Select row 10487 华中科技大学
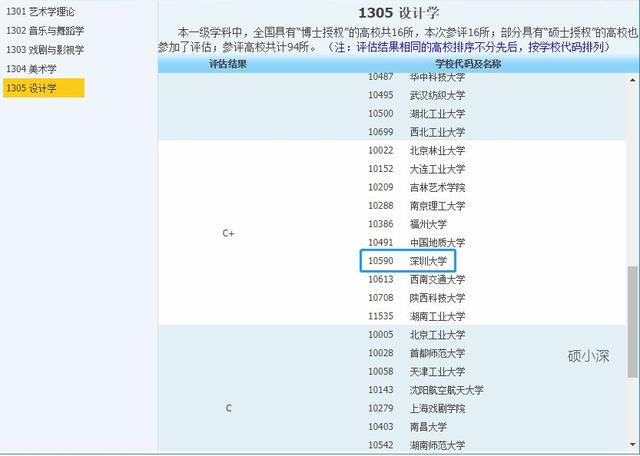640x456 pixels. click(x=416, y=77)
